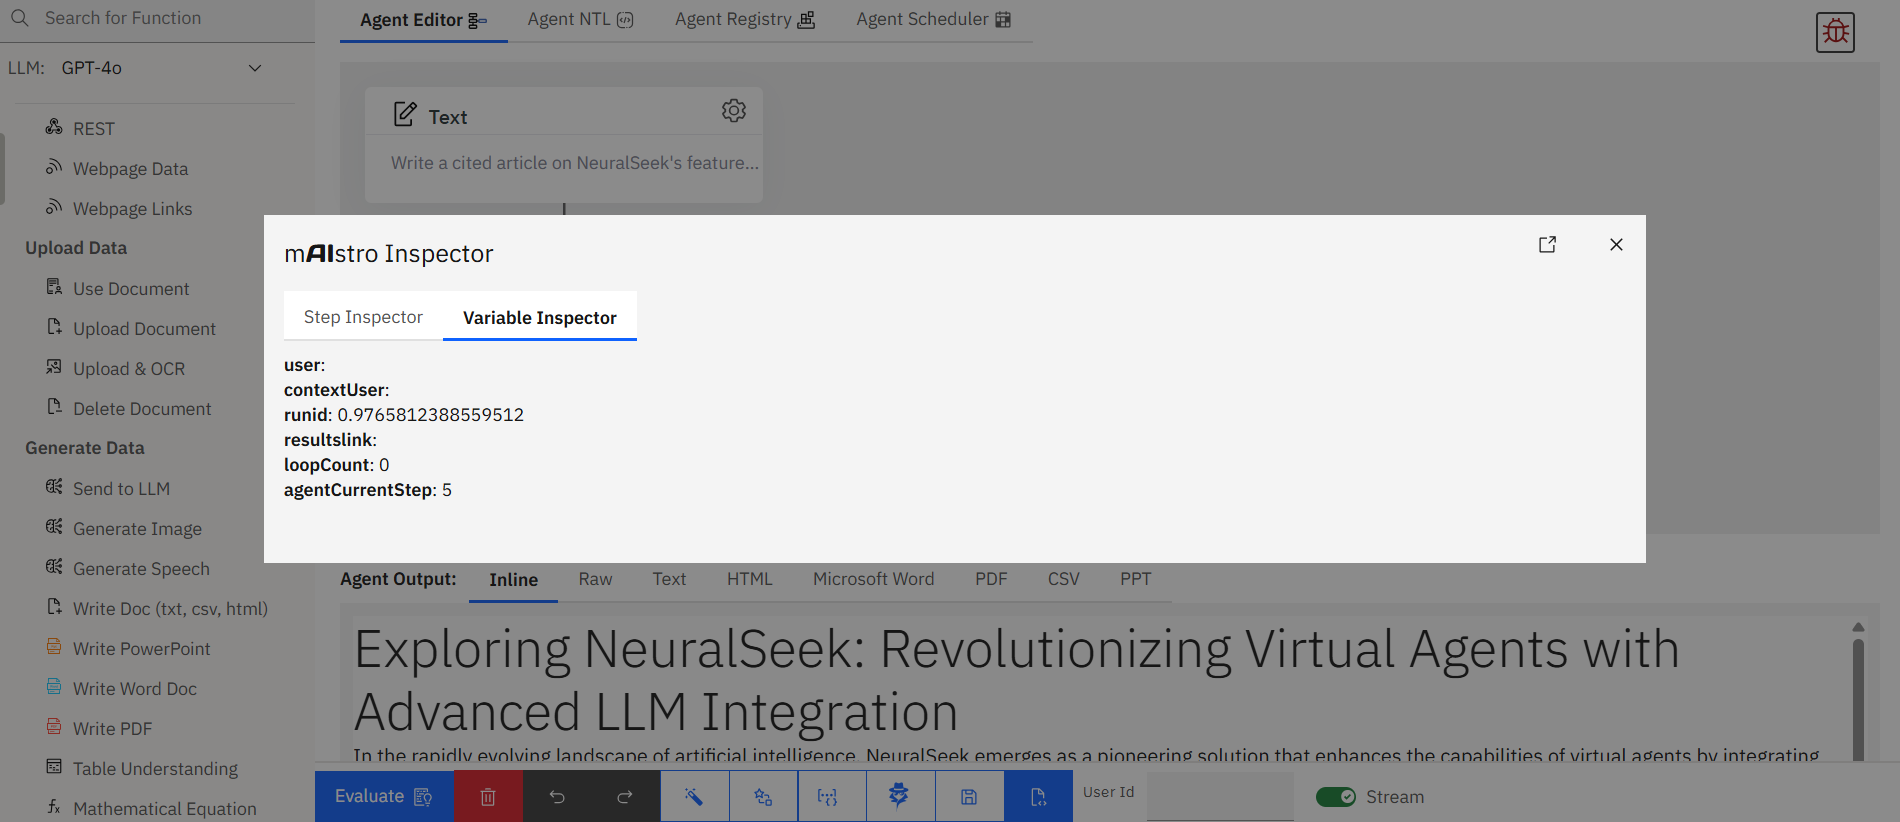Click the Webpage Data icon
Screen dimensions: 1900x822
54,167
